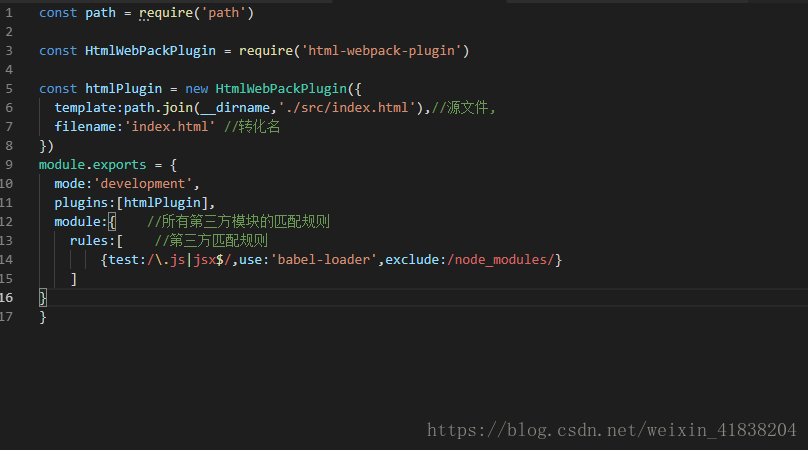
Task: Click the word HtmlWebPackPlugin on line 3
Action: coord(150,51)
